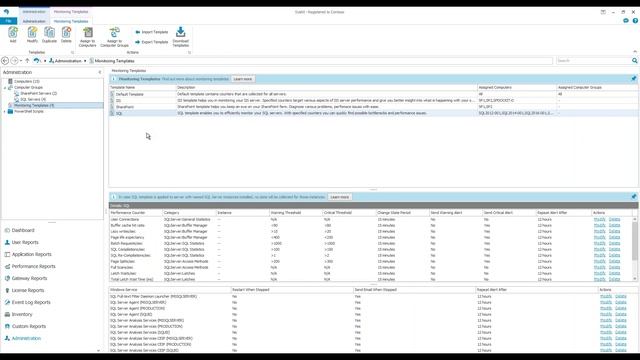Open the Actions group dialog launcher
The image size is (640, 360).
click(x=189, y=53)
